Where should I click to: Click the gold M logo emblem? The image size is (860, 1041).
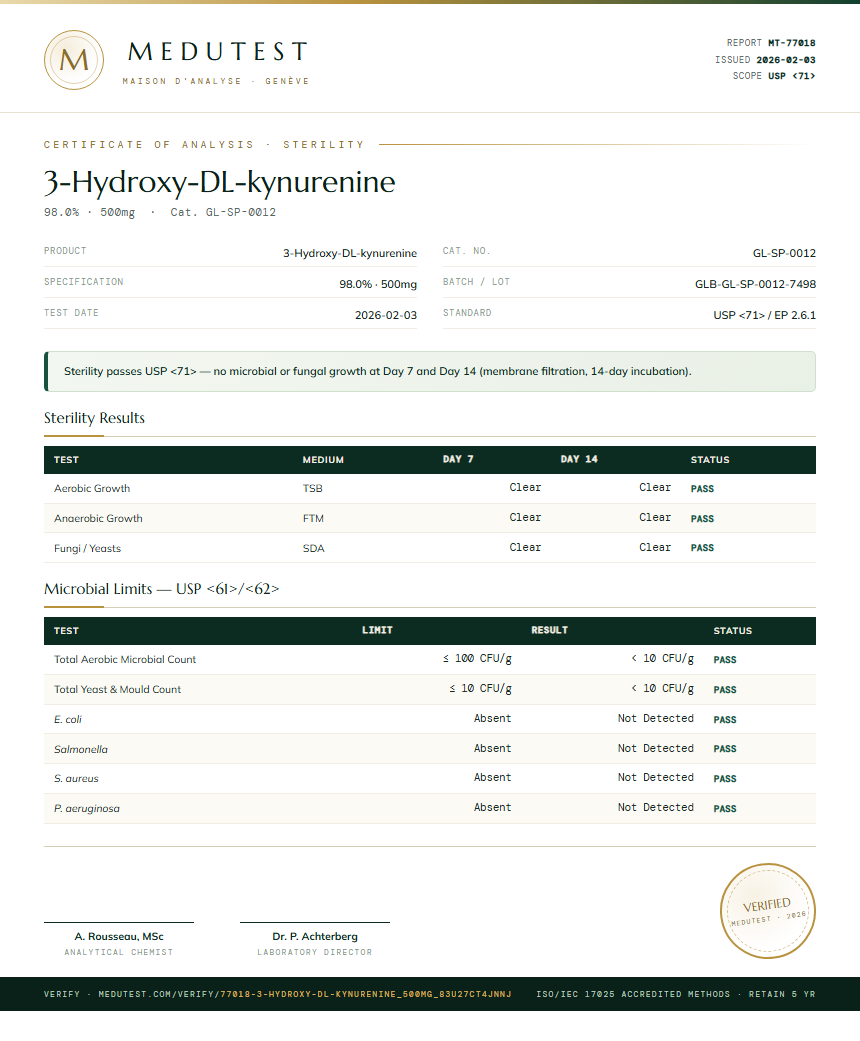point(74,60)
